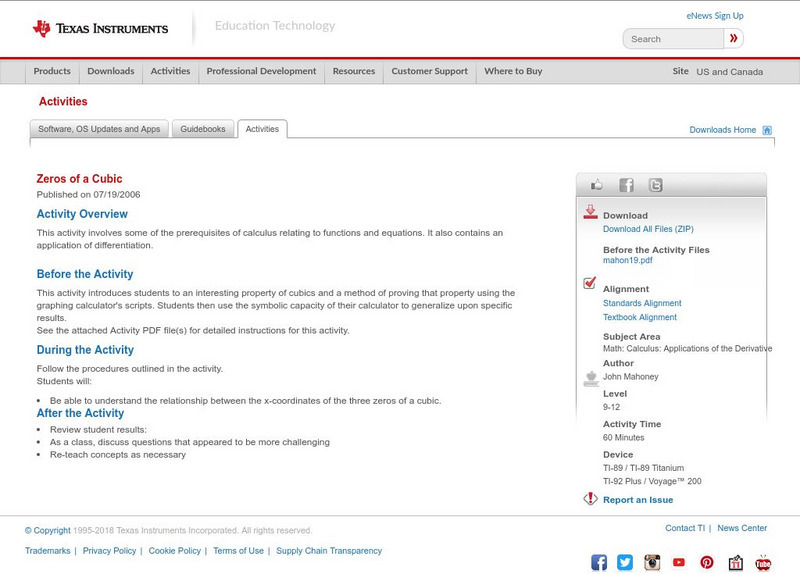Download All Files (ZIP)
This screenshot has width=800, height=574.
click(x=648, y=229)
